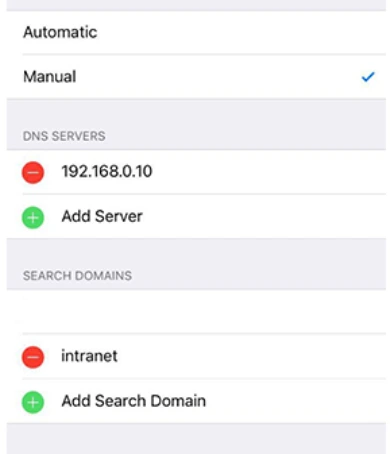This screenshot has height=454, width=390.
Task: Tap the green plus next to Add Search Domain
Action: 33,402
